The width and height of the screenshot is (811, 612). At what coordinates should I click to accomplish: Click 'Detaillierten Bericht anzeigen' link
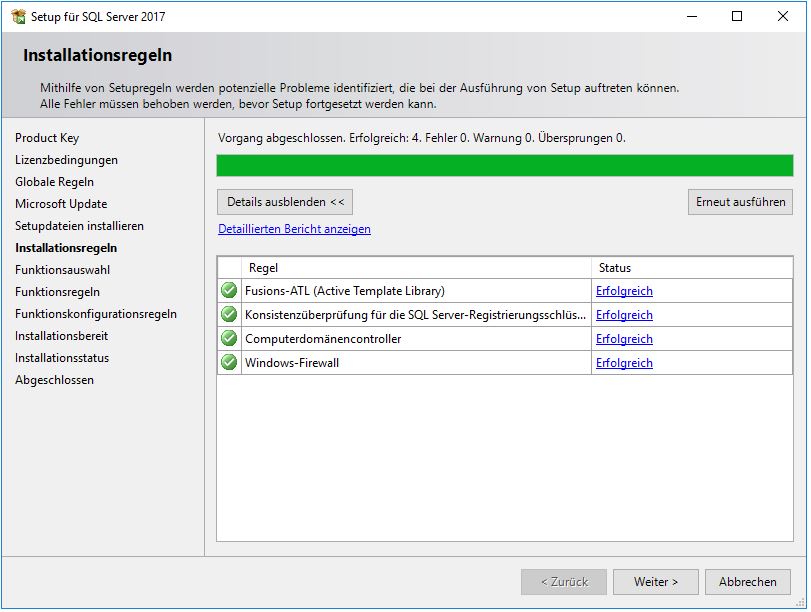point(295,230)
